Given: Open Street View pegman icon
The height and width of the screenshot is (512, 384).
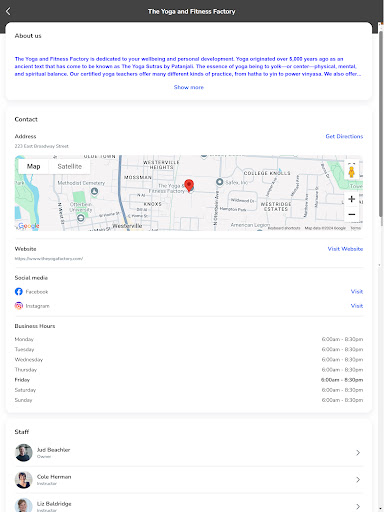Looking at the screenshot, I should pyautogui.click(x=351, y=172).
